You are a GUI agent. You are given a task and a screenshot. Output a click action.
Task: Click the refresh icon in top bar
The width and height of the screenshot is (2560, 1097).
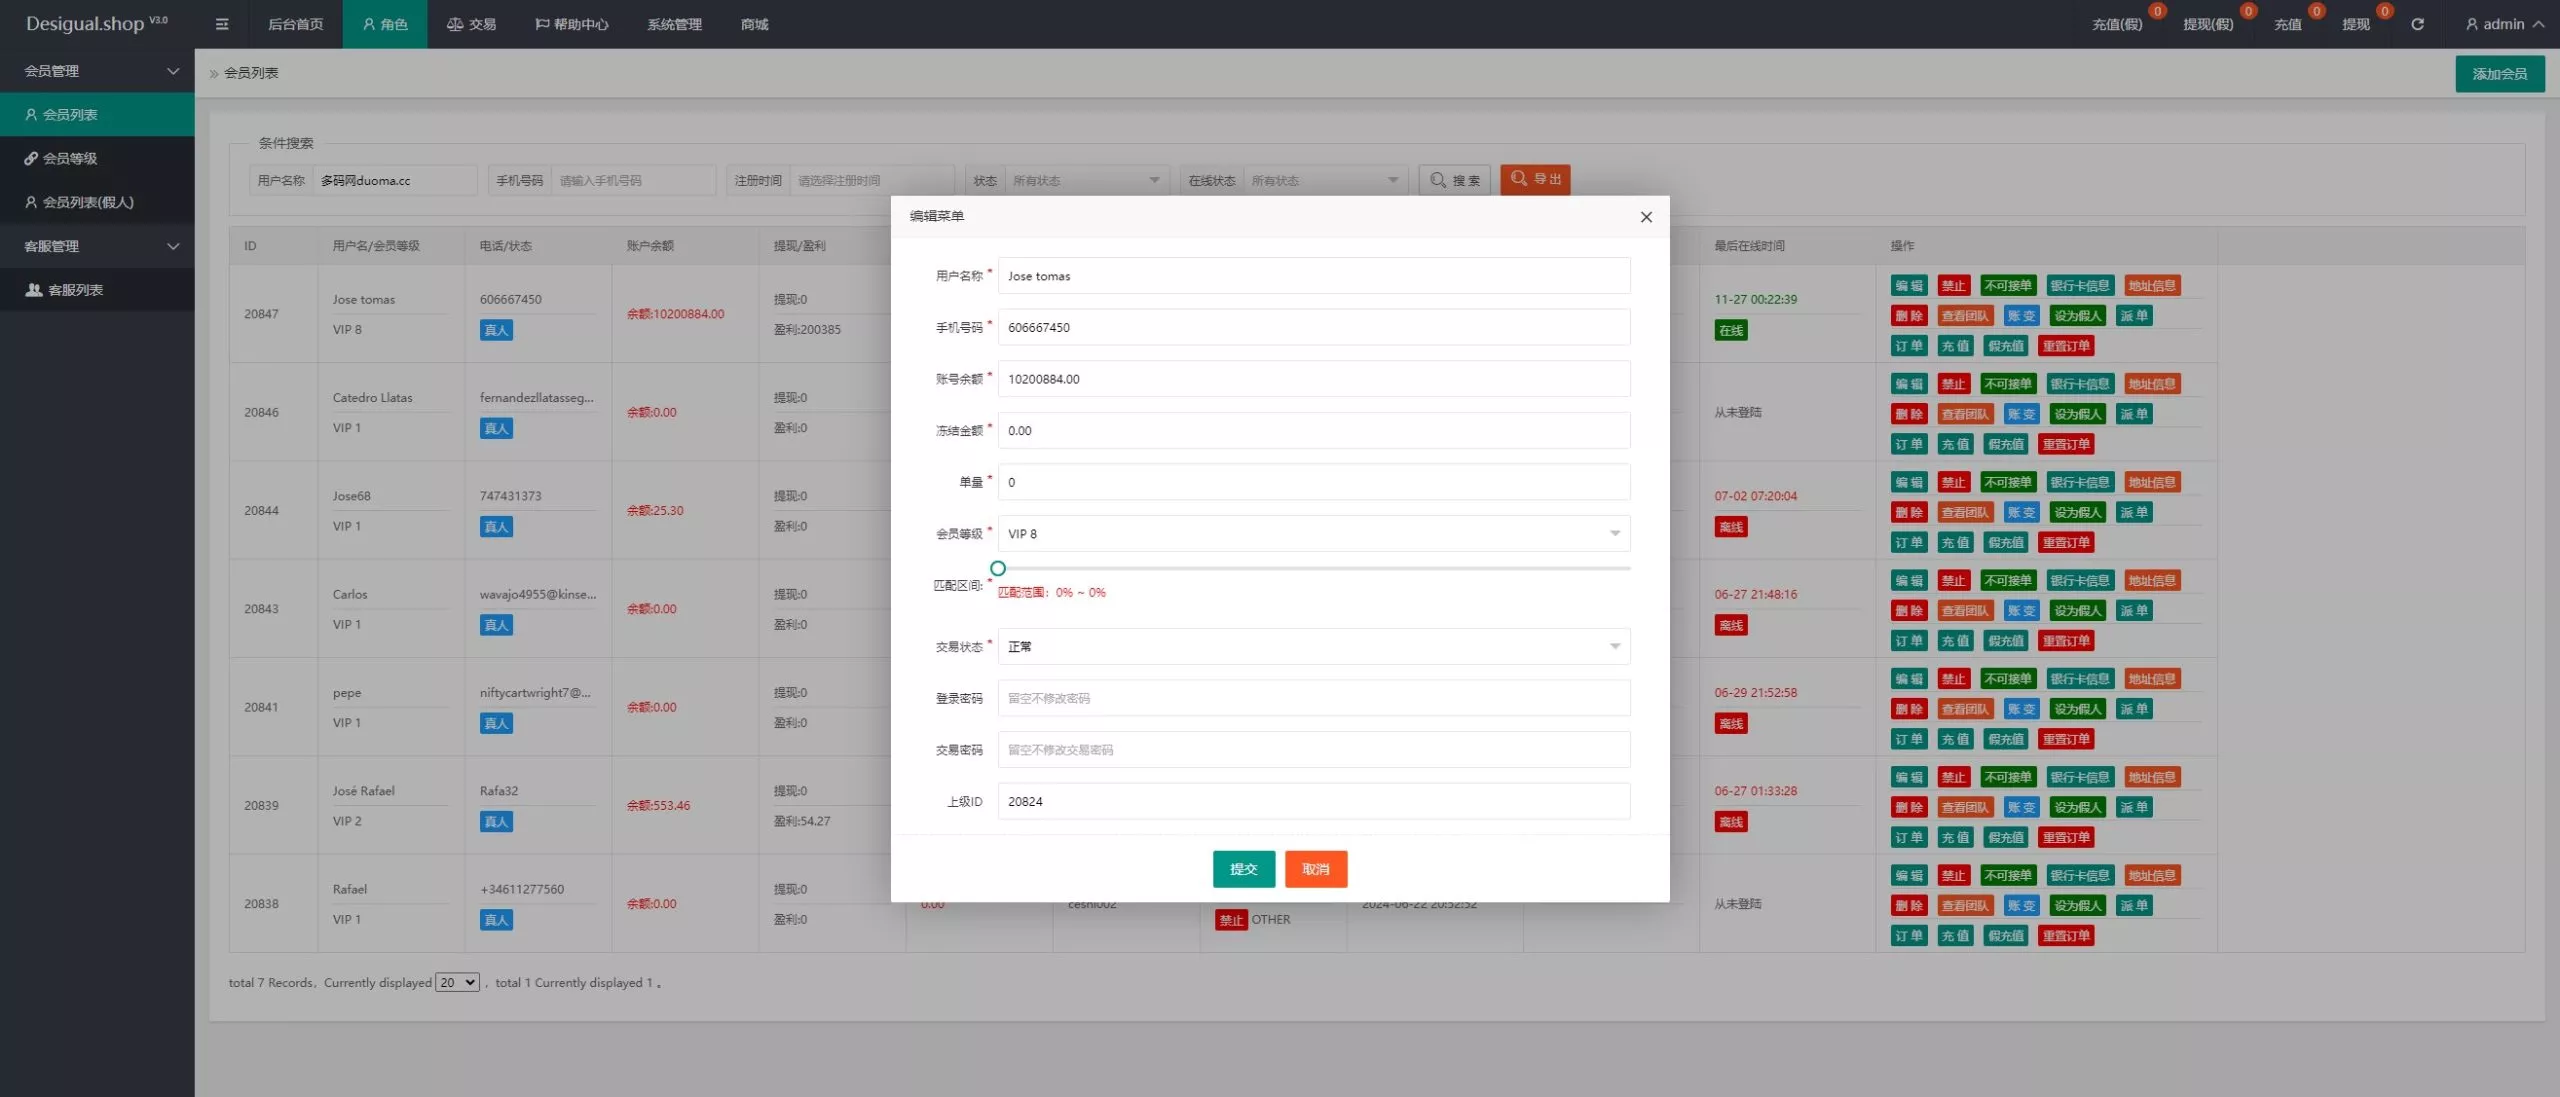pos(2417,24)
